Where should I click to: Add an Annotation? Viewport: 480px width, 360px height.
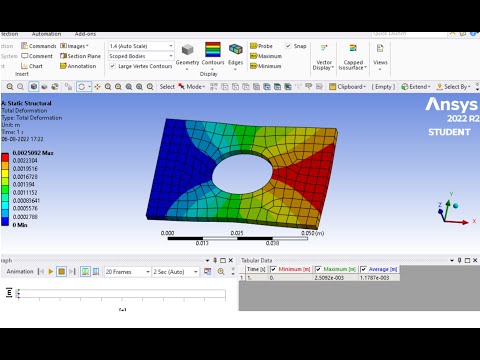[78, 66]
